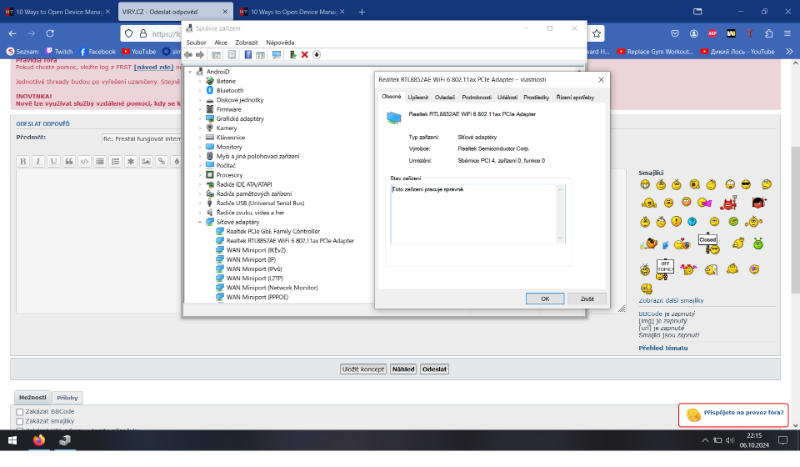800x467 pixels.
Task: Open the Windows notification center
Action: point(783,440)
